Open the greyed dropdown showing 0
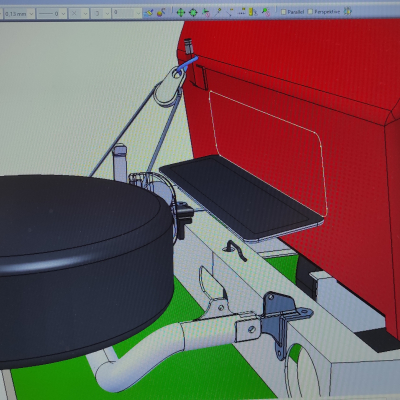The image size is (400, 400). 127,14
